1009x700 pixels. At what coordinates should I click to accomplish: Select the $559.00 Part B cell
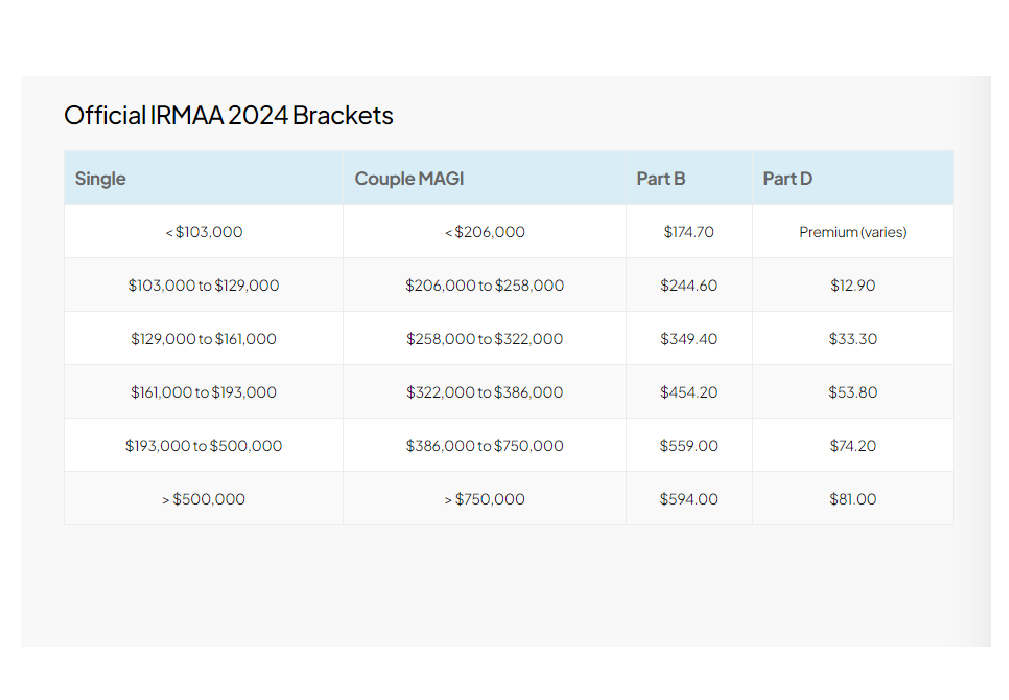click(x=689, y=446)
